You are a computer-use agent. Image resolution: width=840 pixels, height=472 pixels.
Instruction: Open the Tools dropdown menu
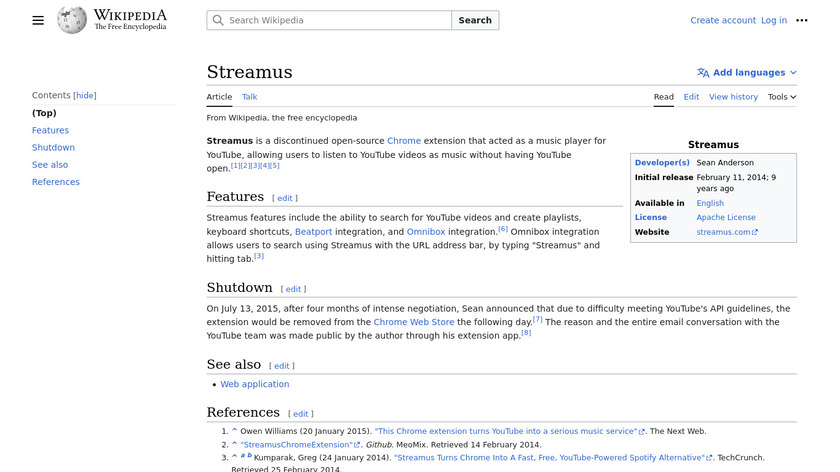pyautogui.click(x=782, y=97)
